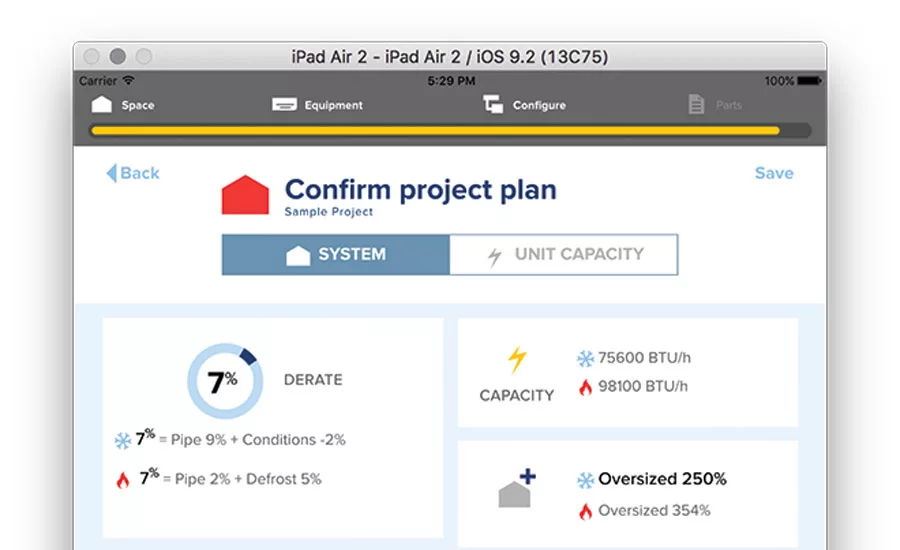Click the '98100 BTU/h' value
The height and width of the screenshot is (550, 900).
643,386
